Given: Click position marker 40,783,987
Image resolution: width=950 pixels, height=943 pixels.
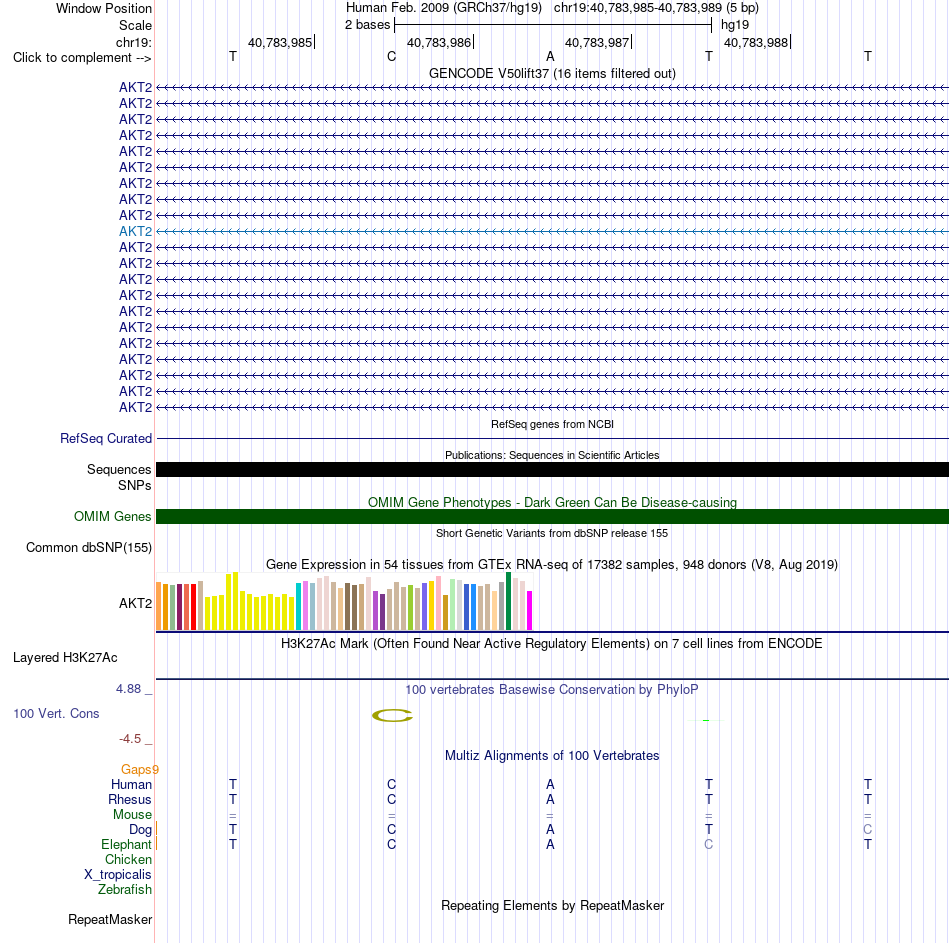Looking at the screenshot, I should (x=597, y=42).
